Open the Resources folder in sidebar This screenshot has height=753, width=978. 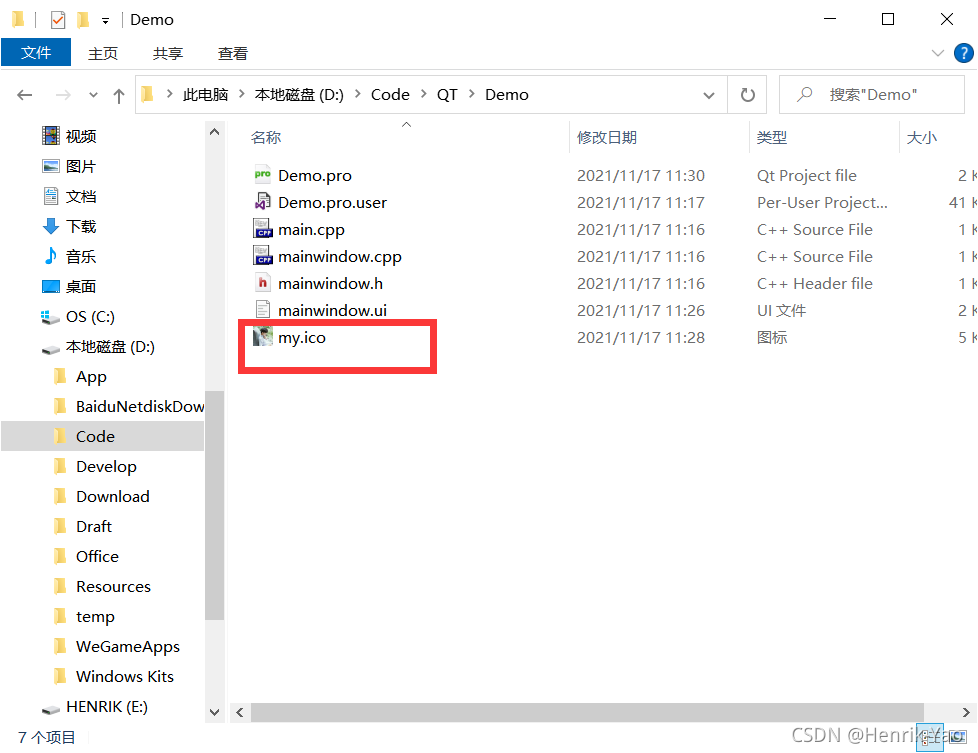pyautogui.click(x=103, y=586)
